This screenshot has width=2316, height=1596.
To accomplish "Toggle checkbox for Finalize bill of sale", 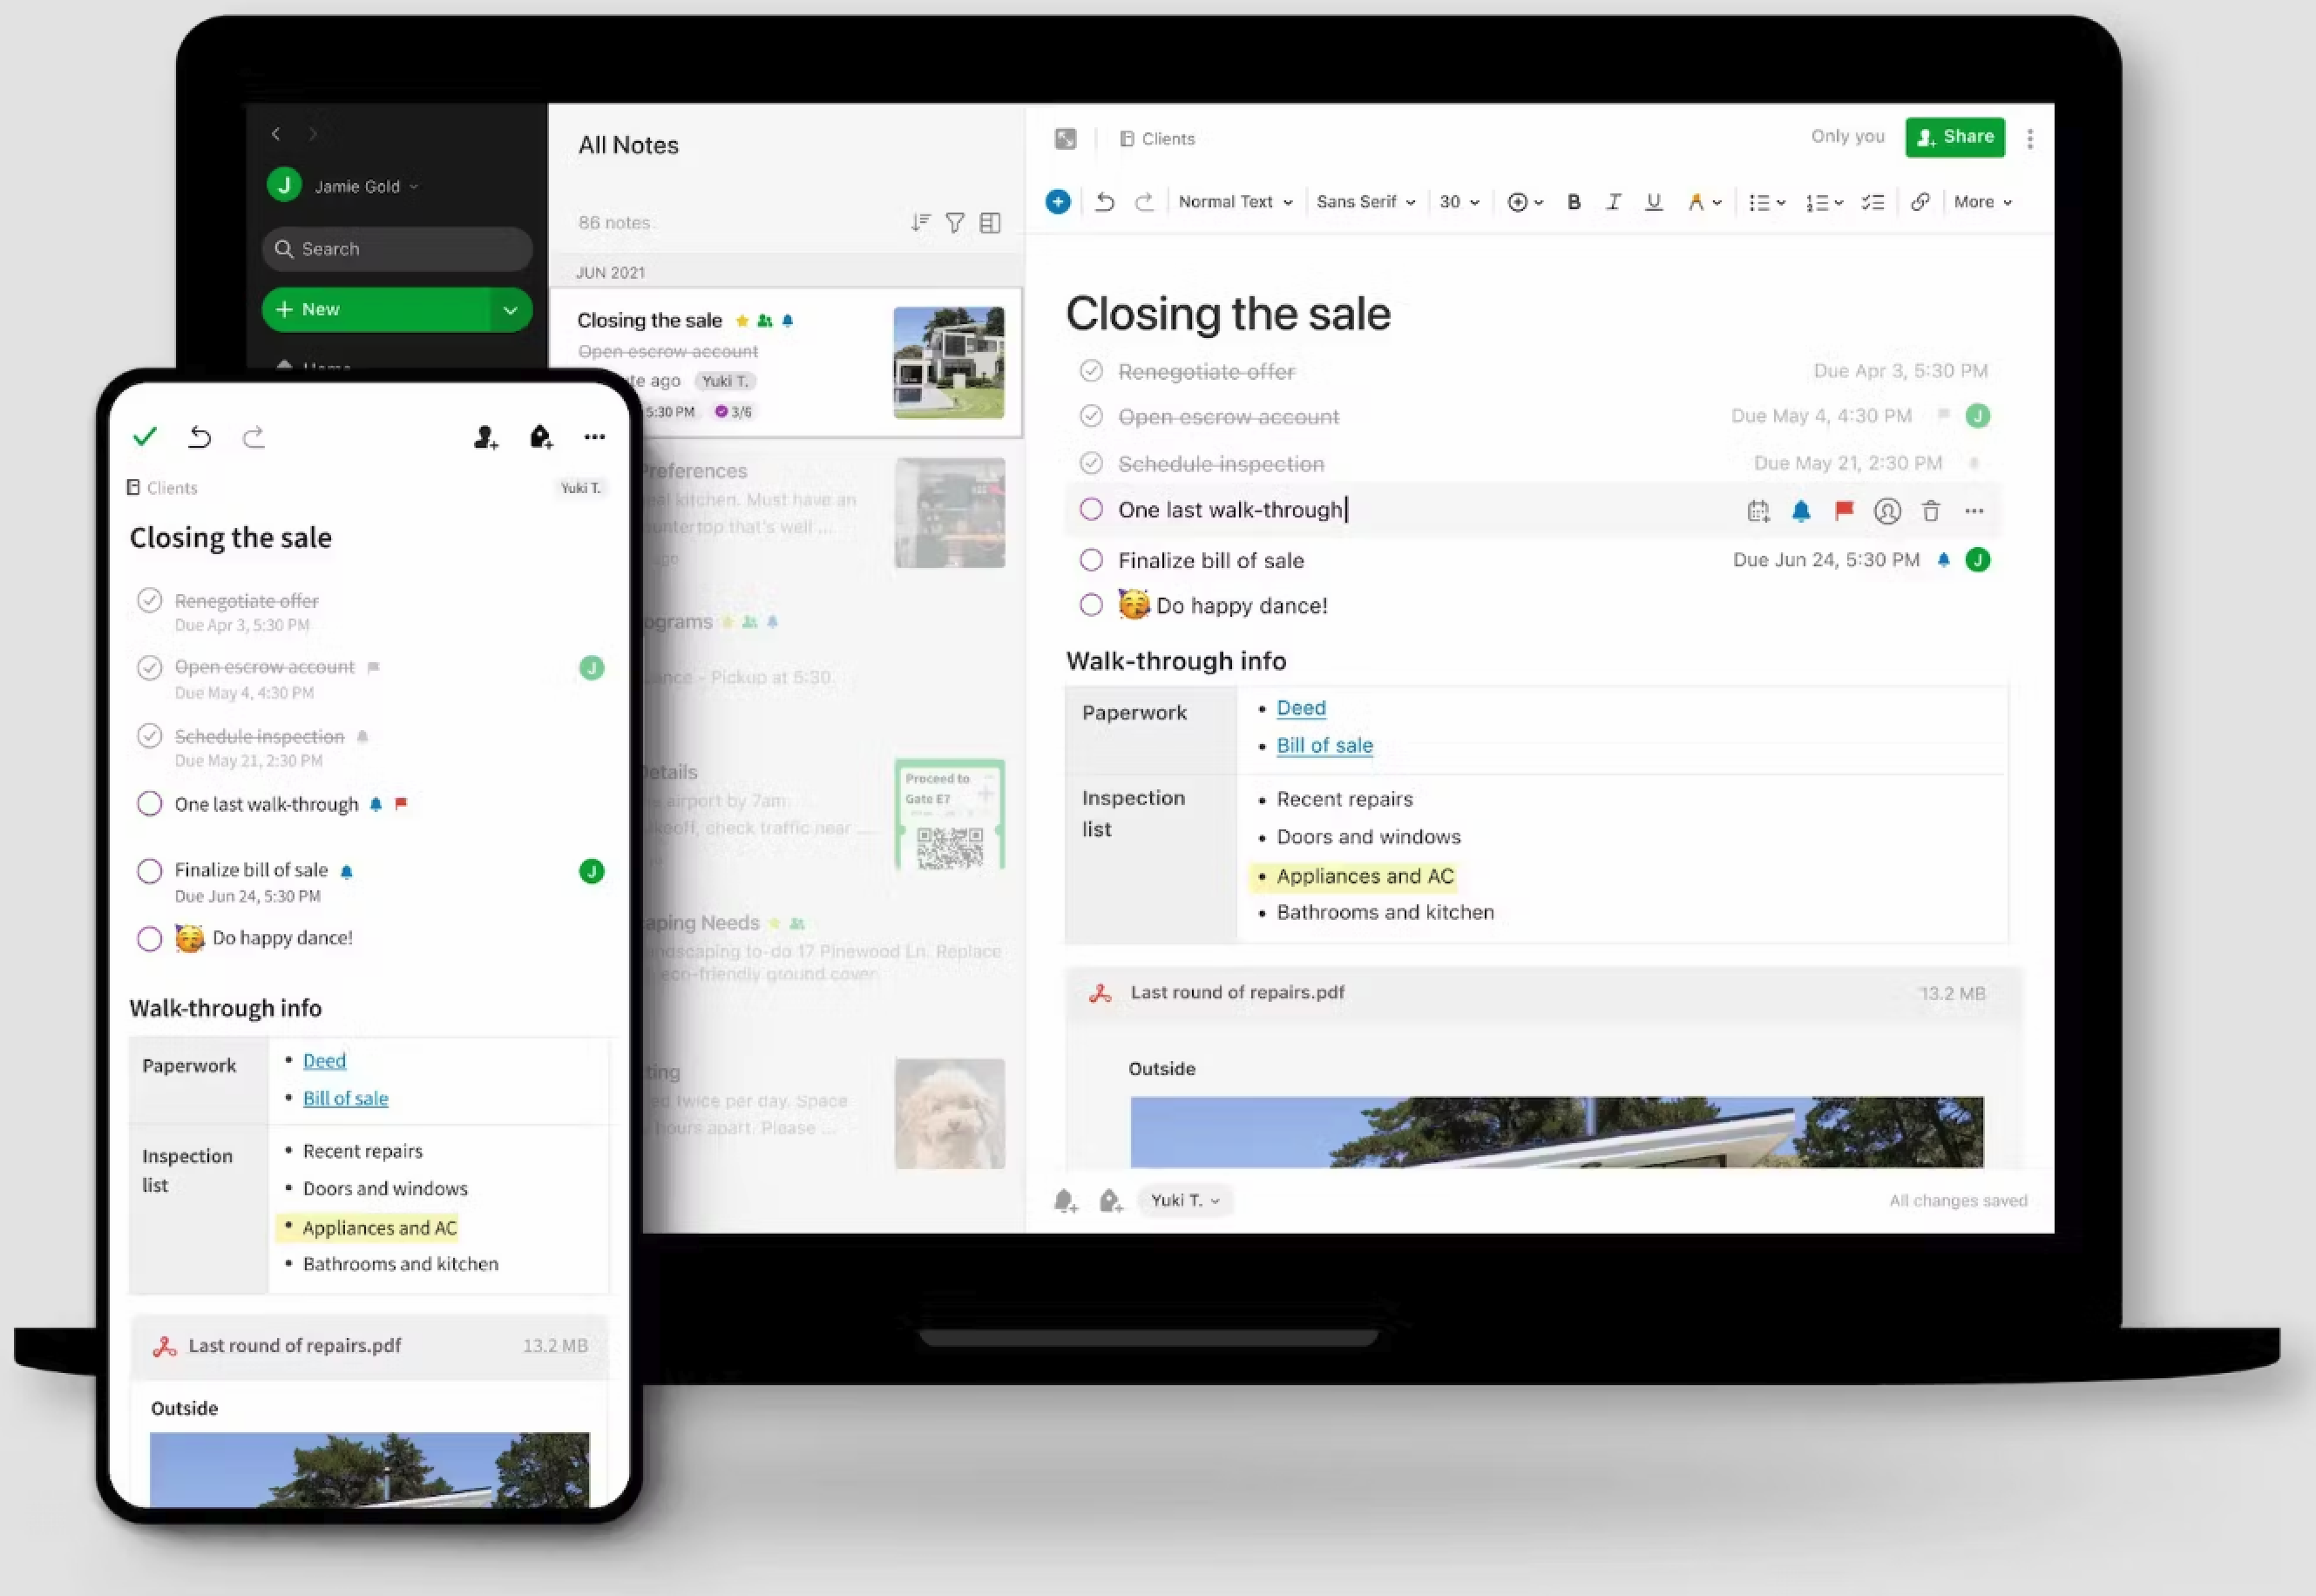I will (1089, 558).
